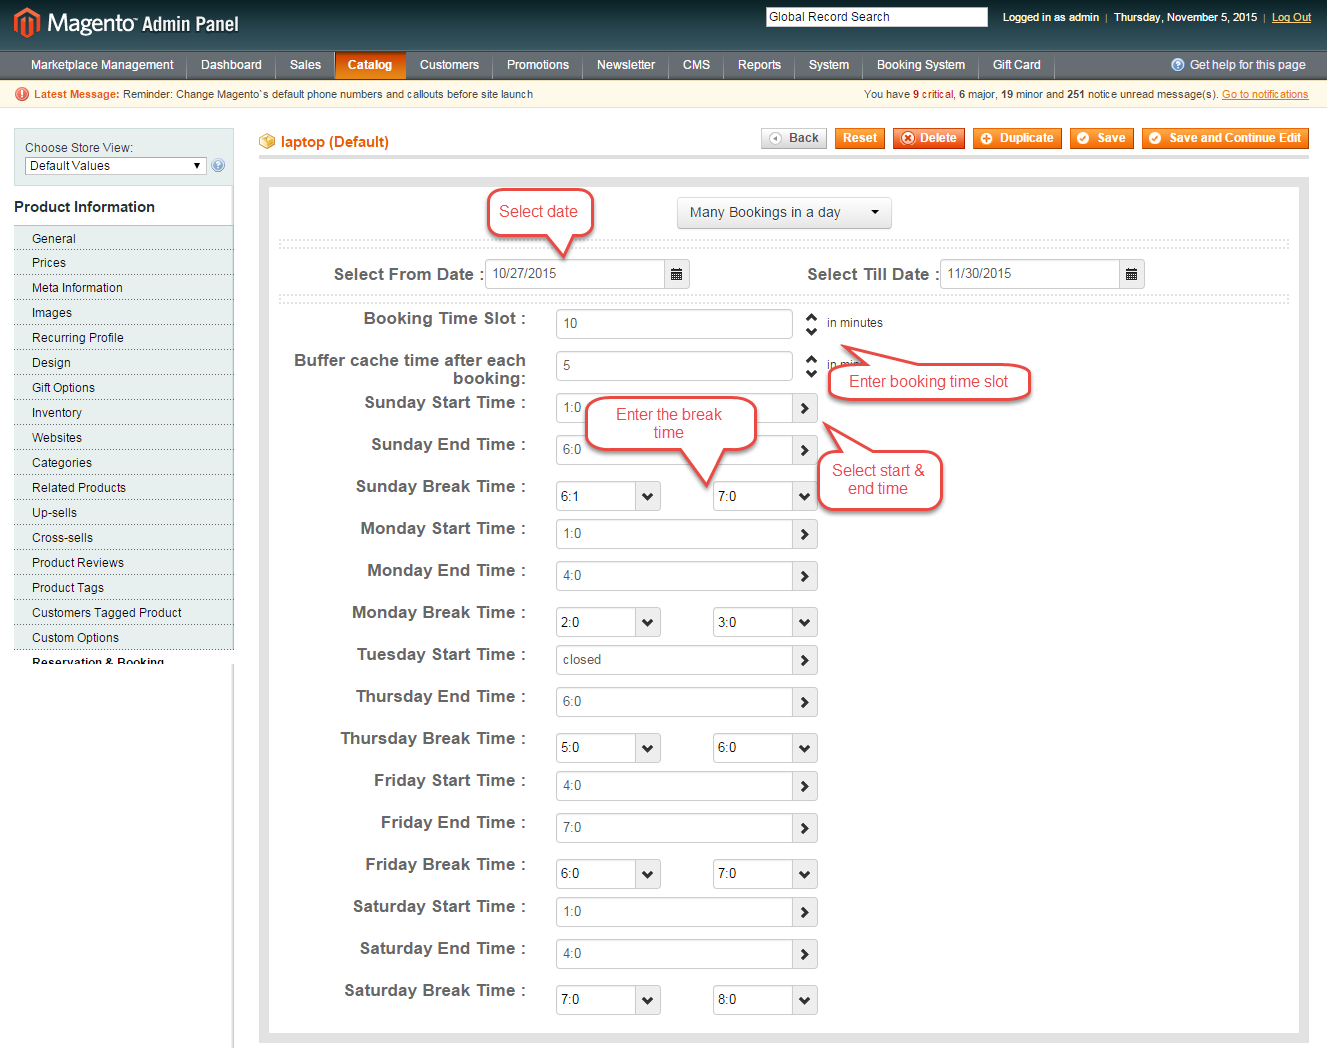This screenshot has width=1327, height=1048.
Task: Click arrow next to Friday End Time
Action: coord(804,828)
